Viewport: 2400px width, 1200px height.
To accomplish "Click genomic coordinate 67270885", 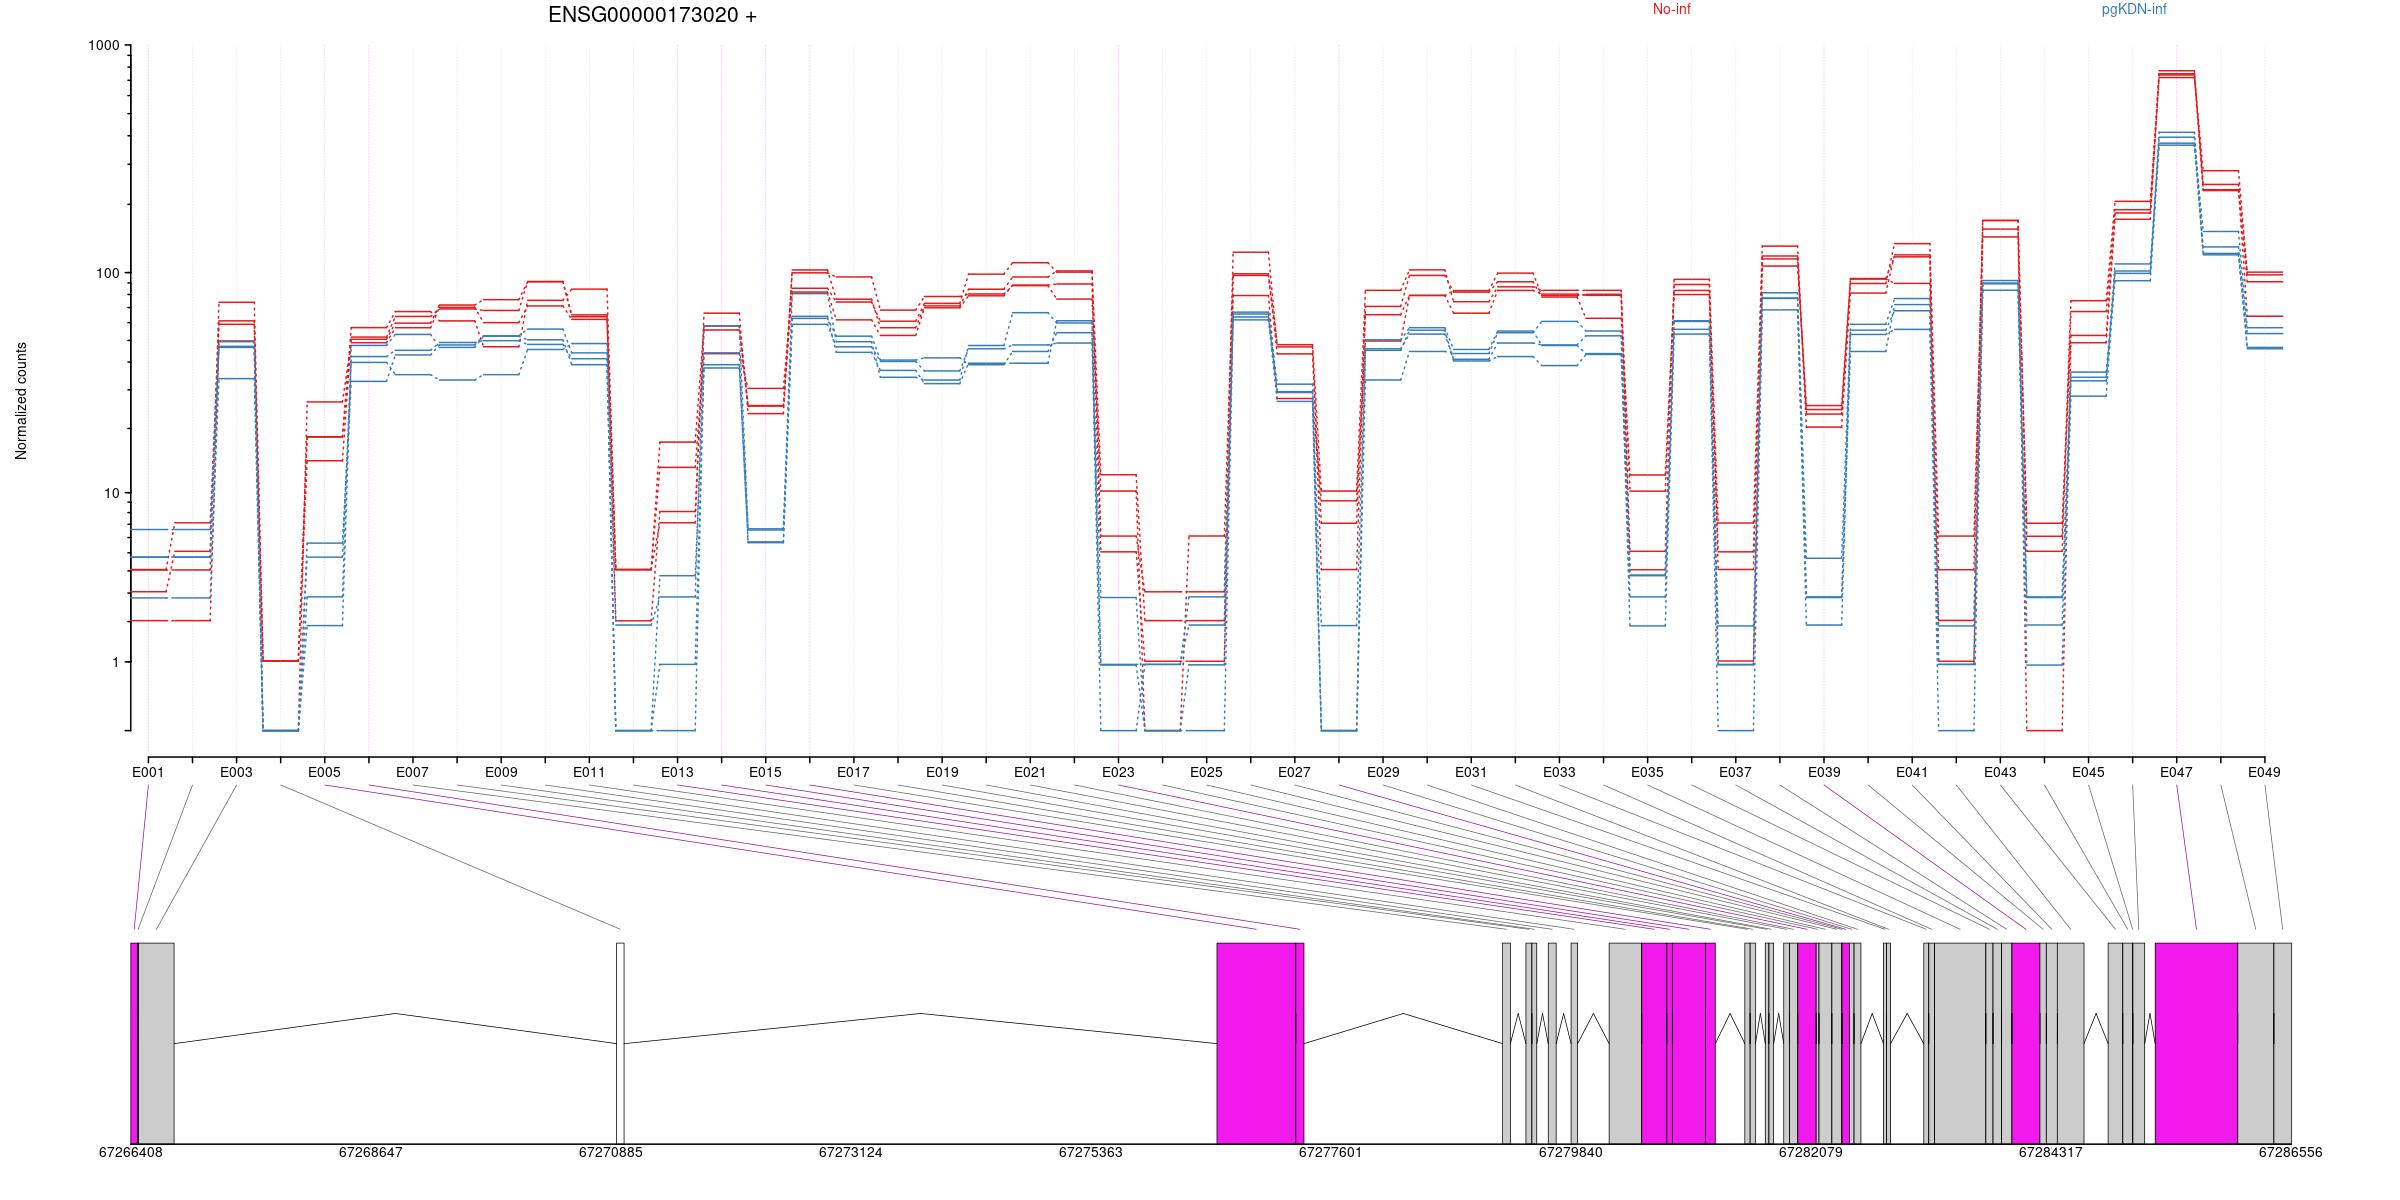I will tap(611, 1152).
